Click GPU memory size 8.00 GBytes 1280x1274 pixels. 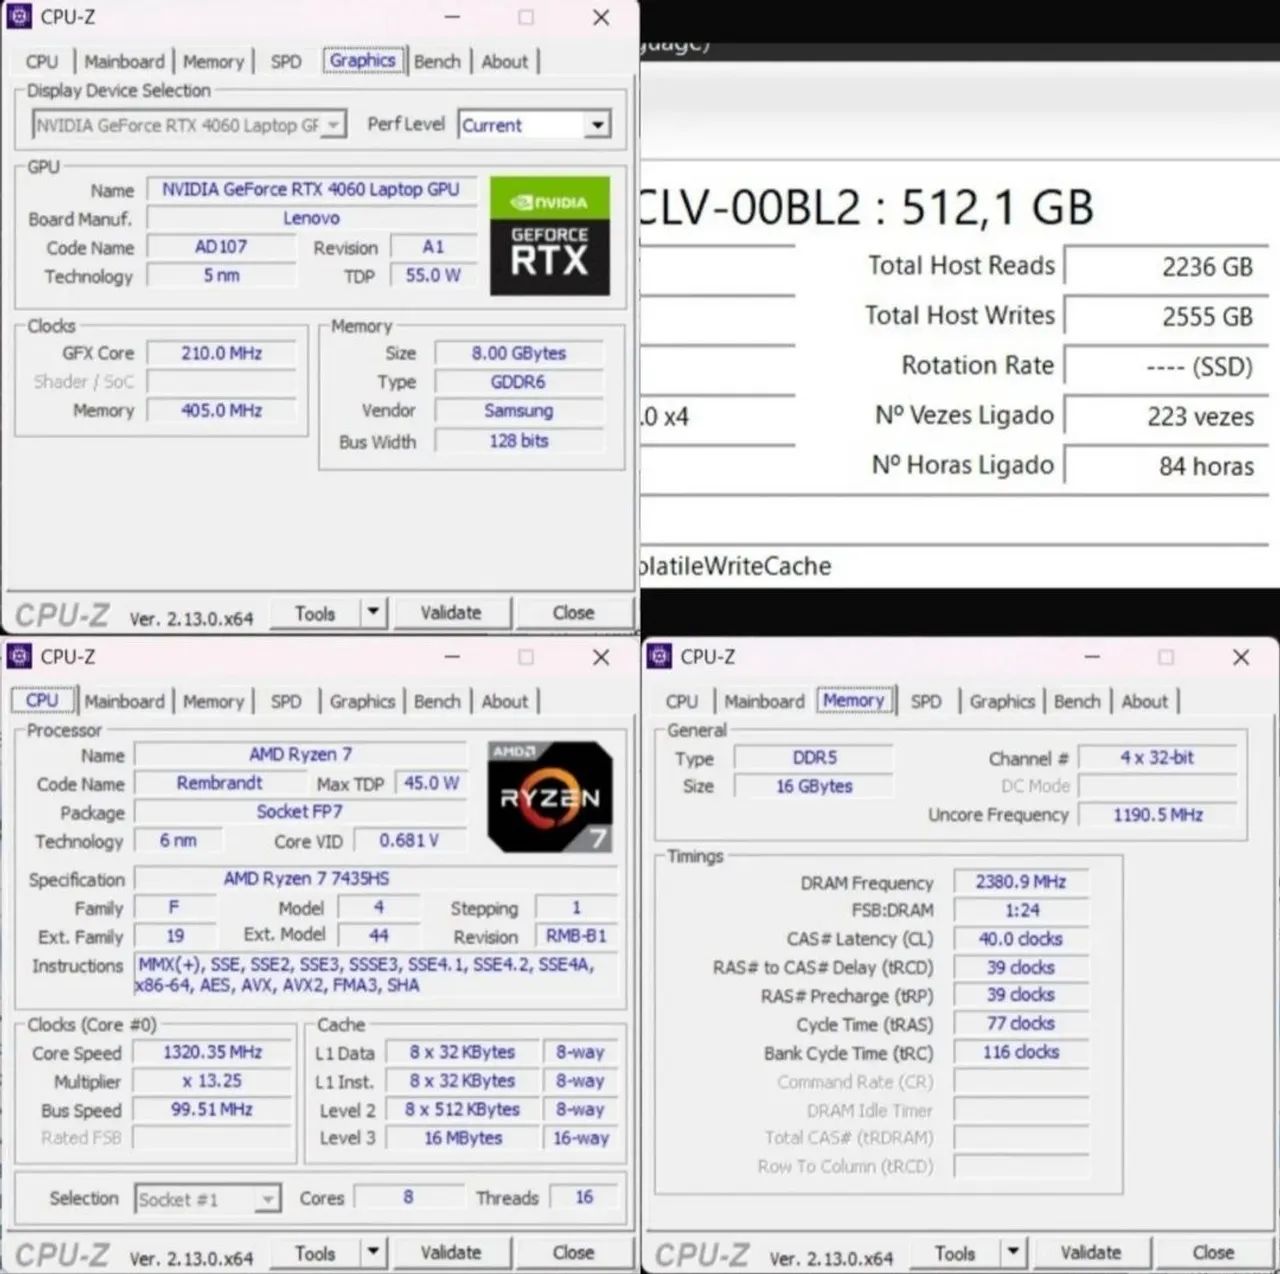pos(519,353)
